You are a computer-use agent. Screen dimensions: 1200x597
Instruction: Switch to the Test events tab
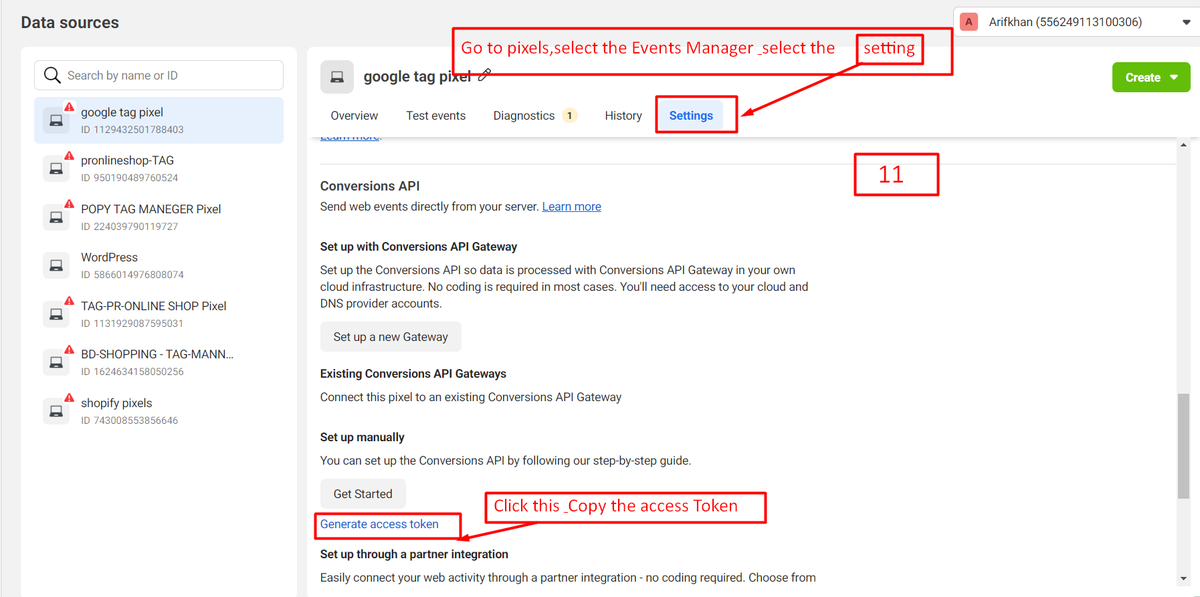(x=436, y=116)
